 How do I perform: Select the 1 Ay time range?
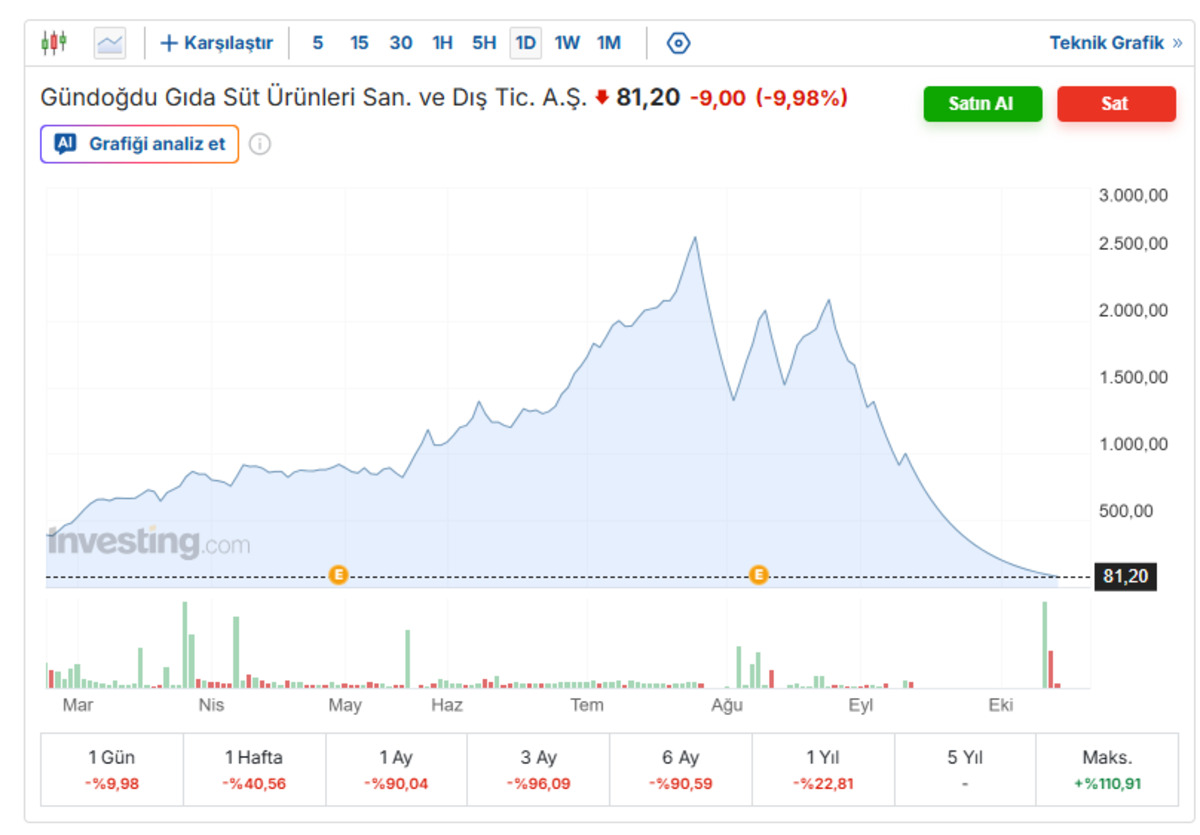396,770
